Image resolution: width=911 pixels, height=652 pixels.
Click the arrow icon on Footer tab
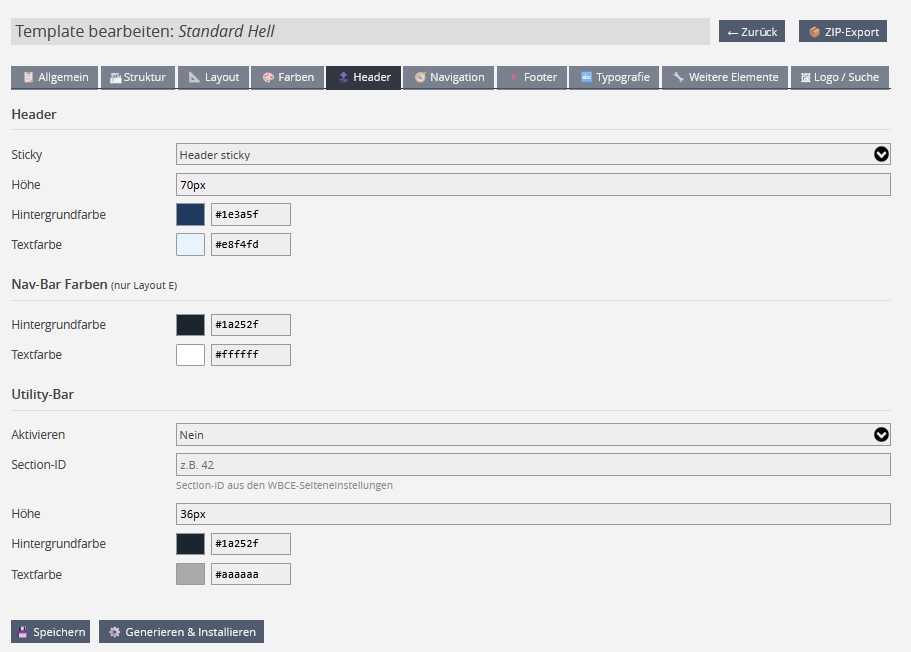pyautogui.click(x=513, y=77)
